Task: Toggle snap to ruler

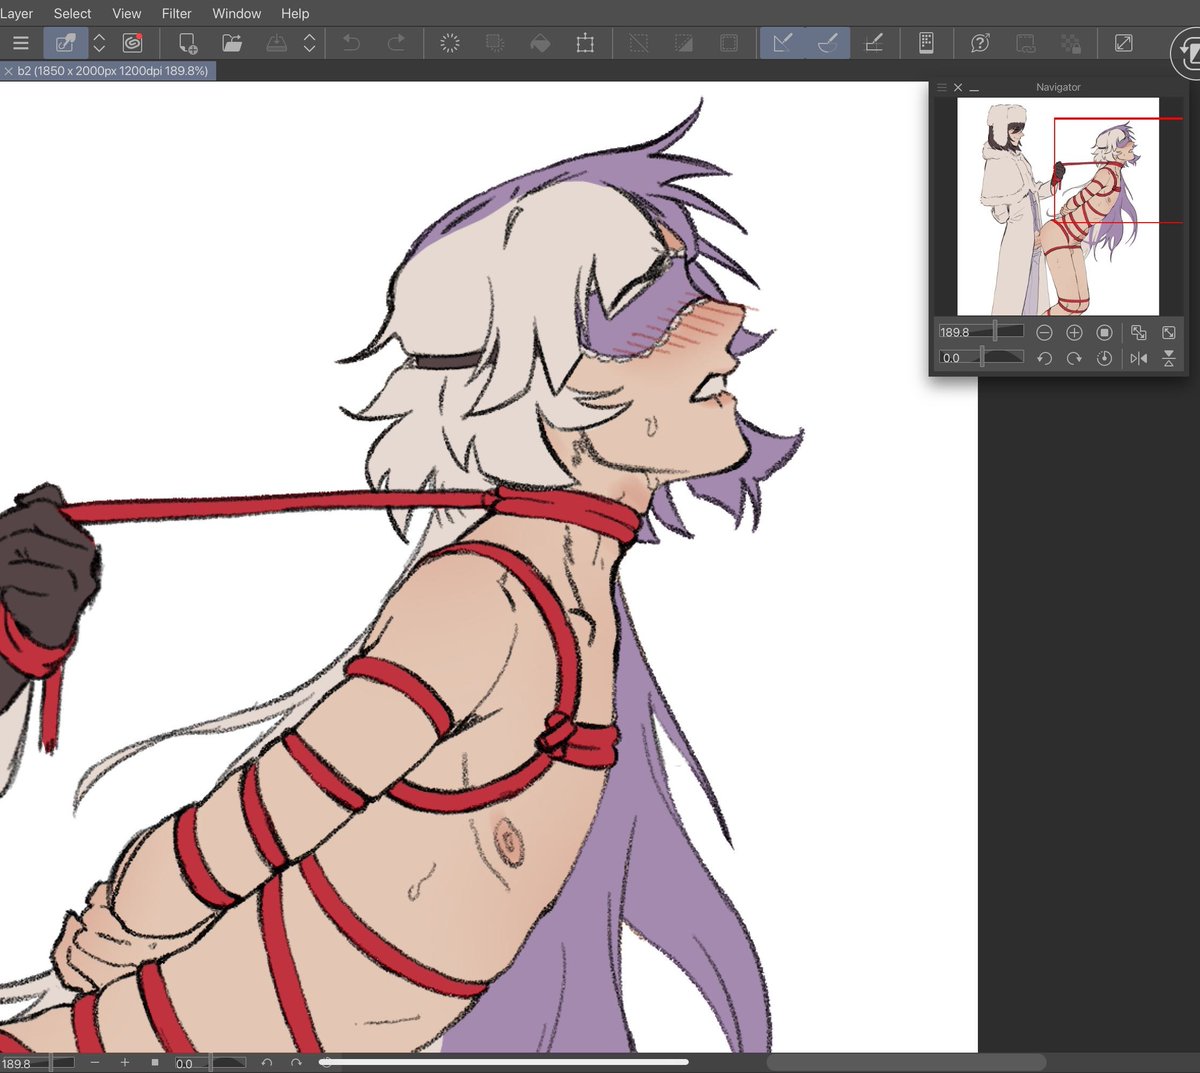Action: pyautogui.click(x=783, y=43)
